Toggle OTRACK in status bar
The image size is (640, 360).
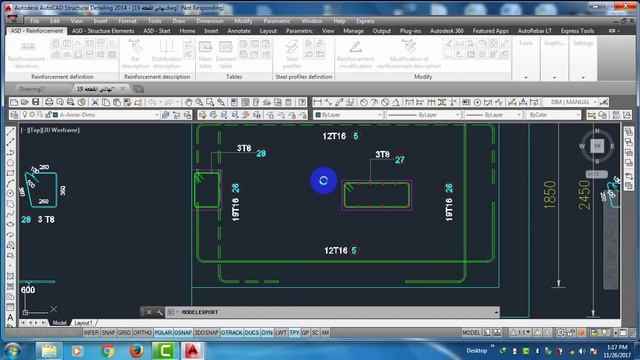tap(231, 333)
